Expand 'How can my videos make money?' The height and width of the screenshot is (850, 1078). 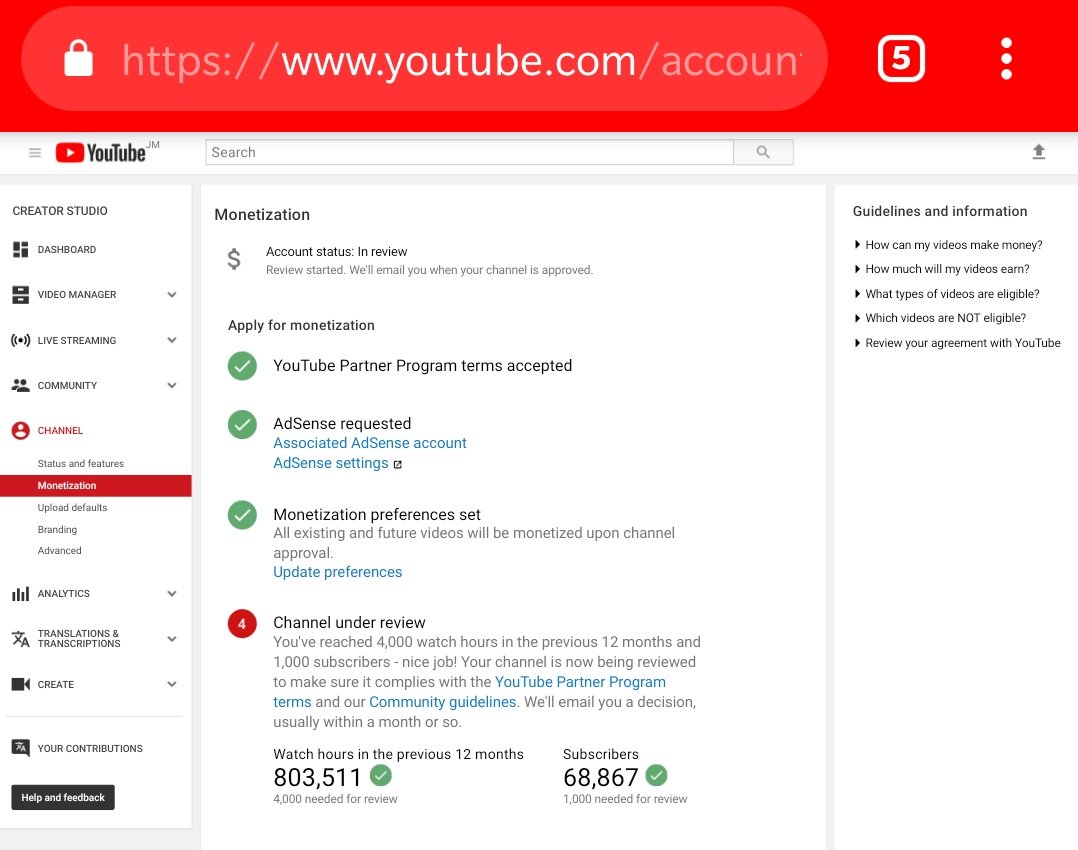coord(948,245)
